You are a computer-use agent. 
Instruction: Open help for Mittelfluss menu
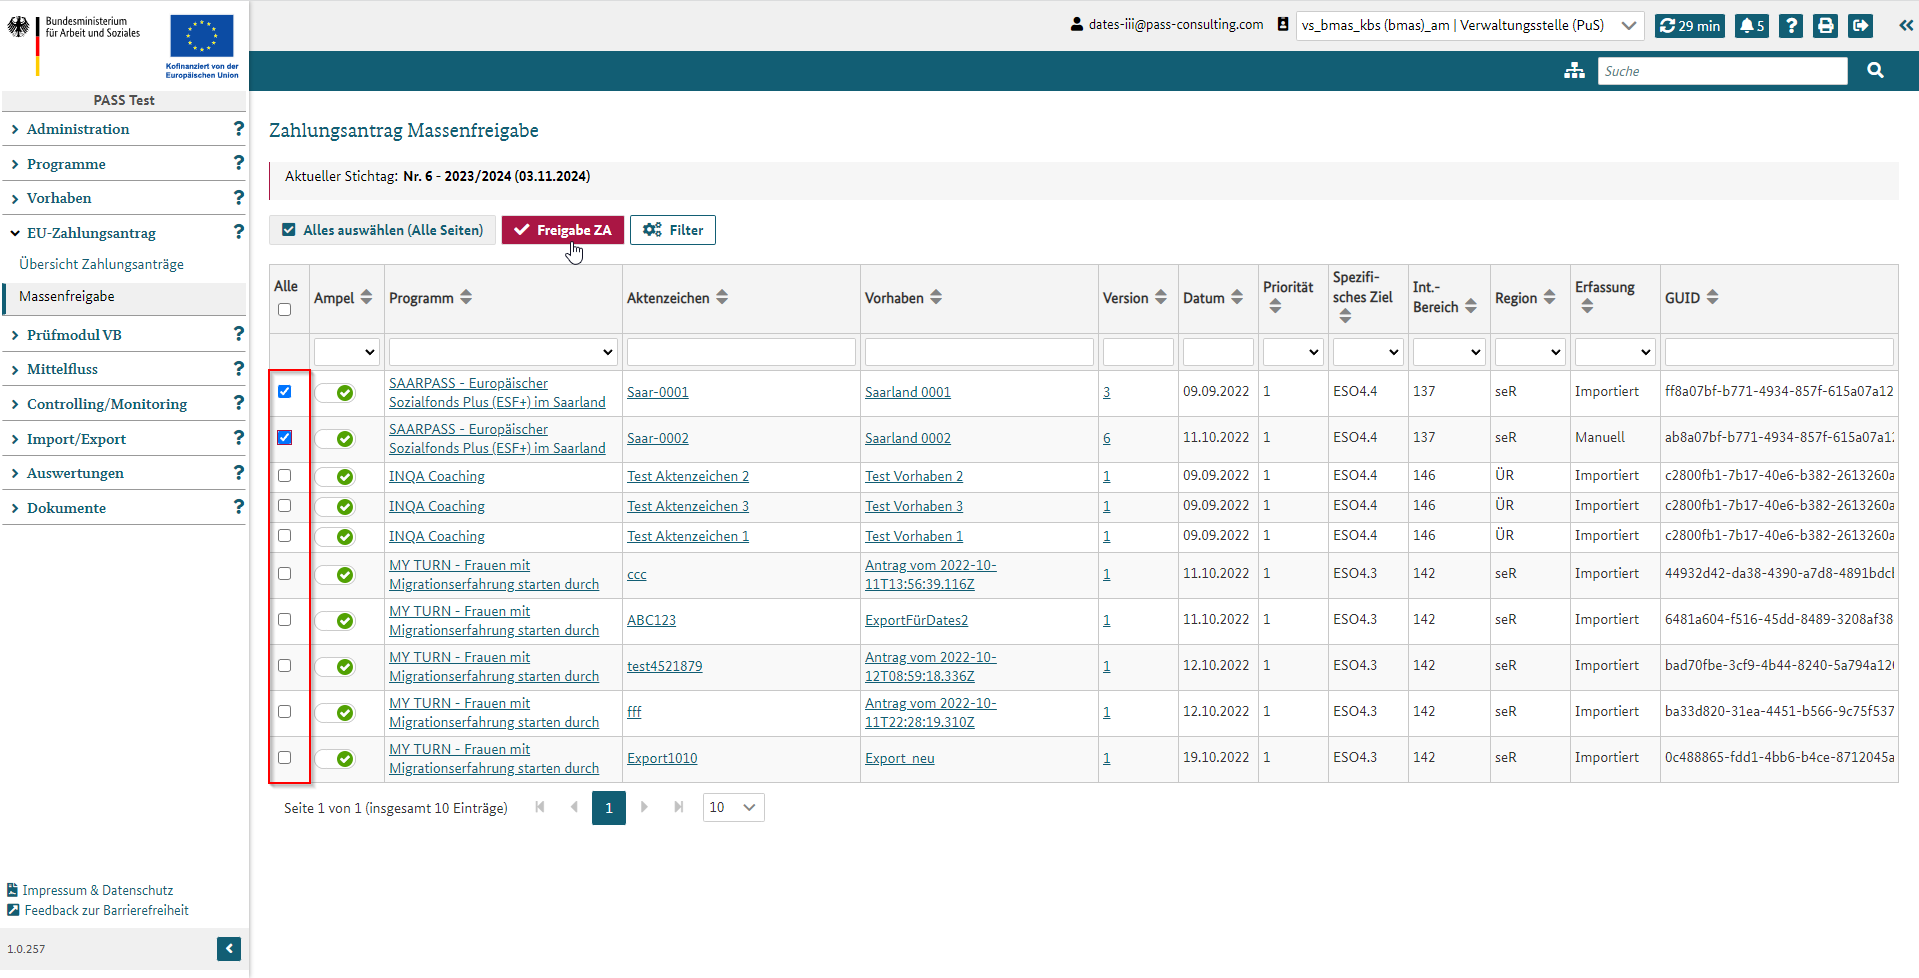click(238, 369)
